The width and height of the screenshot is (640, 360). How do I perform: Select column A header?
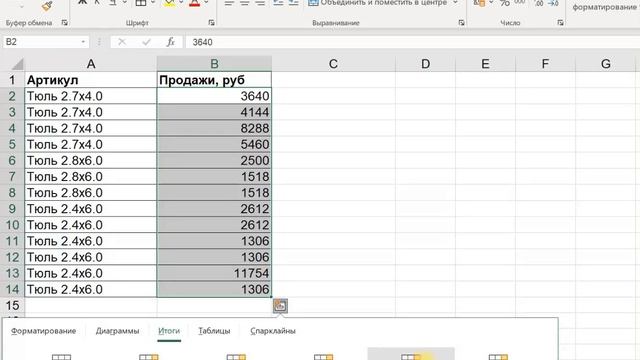[x=91, y=64]
